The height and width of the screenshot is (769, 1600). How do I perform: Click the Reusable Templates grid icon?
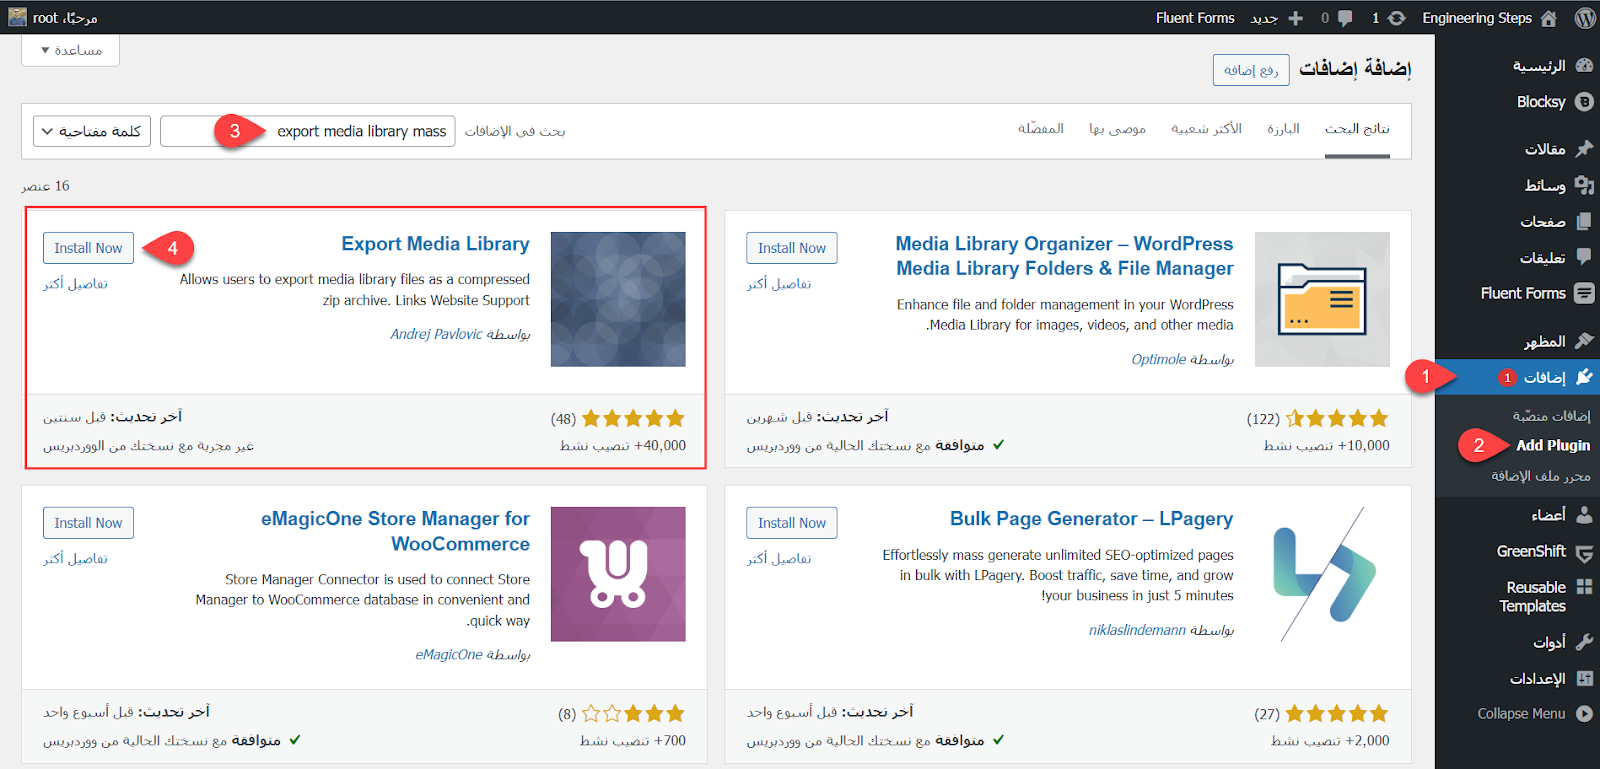[x=1584, y=587]
